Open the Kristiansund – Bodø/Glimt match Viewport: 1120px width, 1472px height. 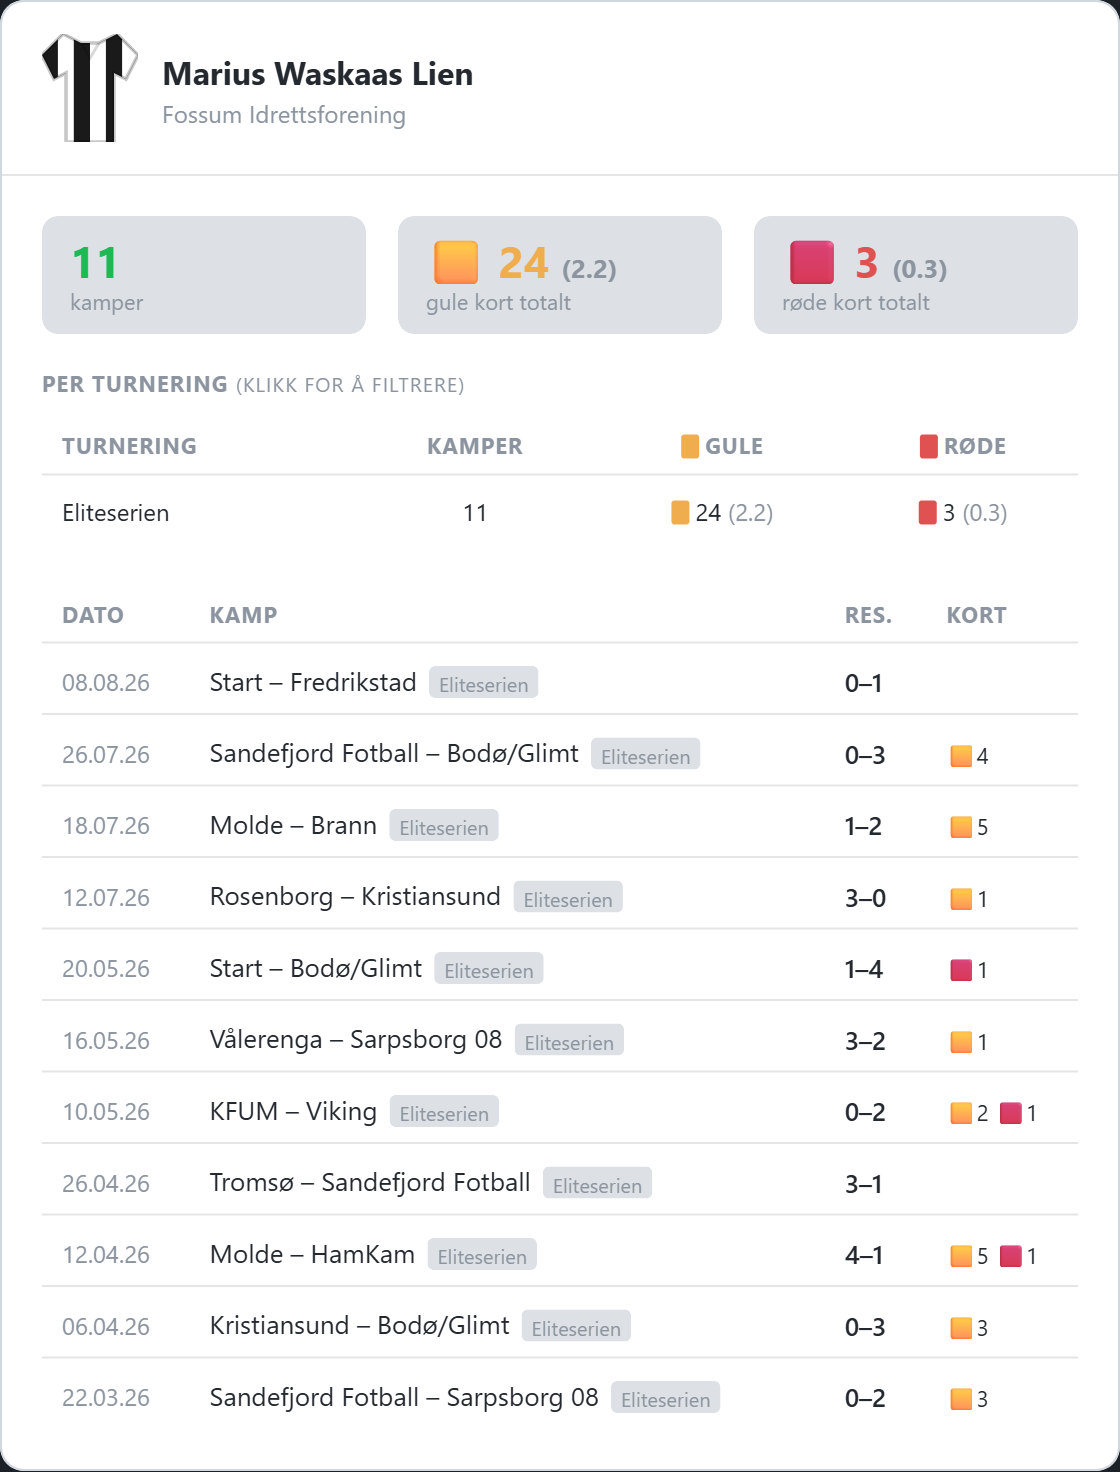(x=560, y=1327)
